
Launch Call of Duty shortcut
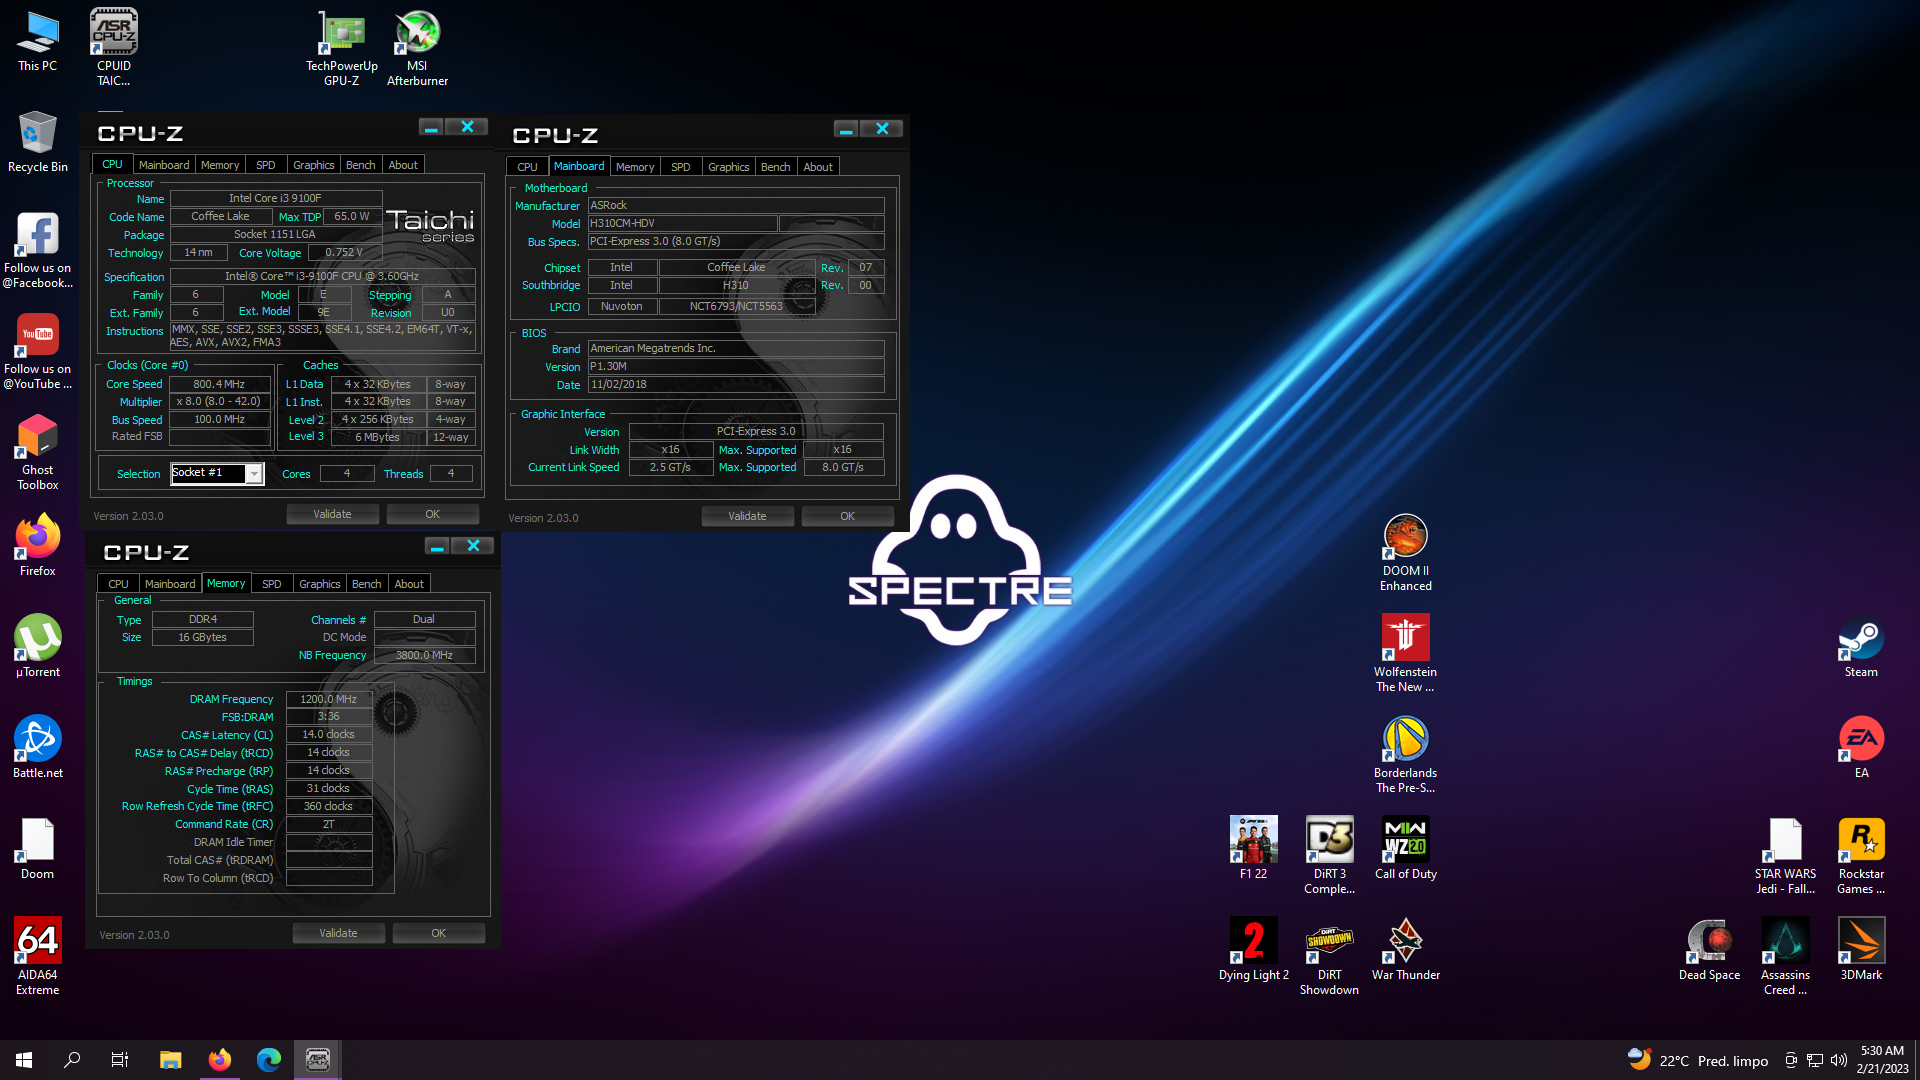coord(1405,848)
